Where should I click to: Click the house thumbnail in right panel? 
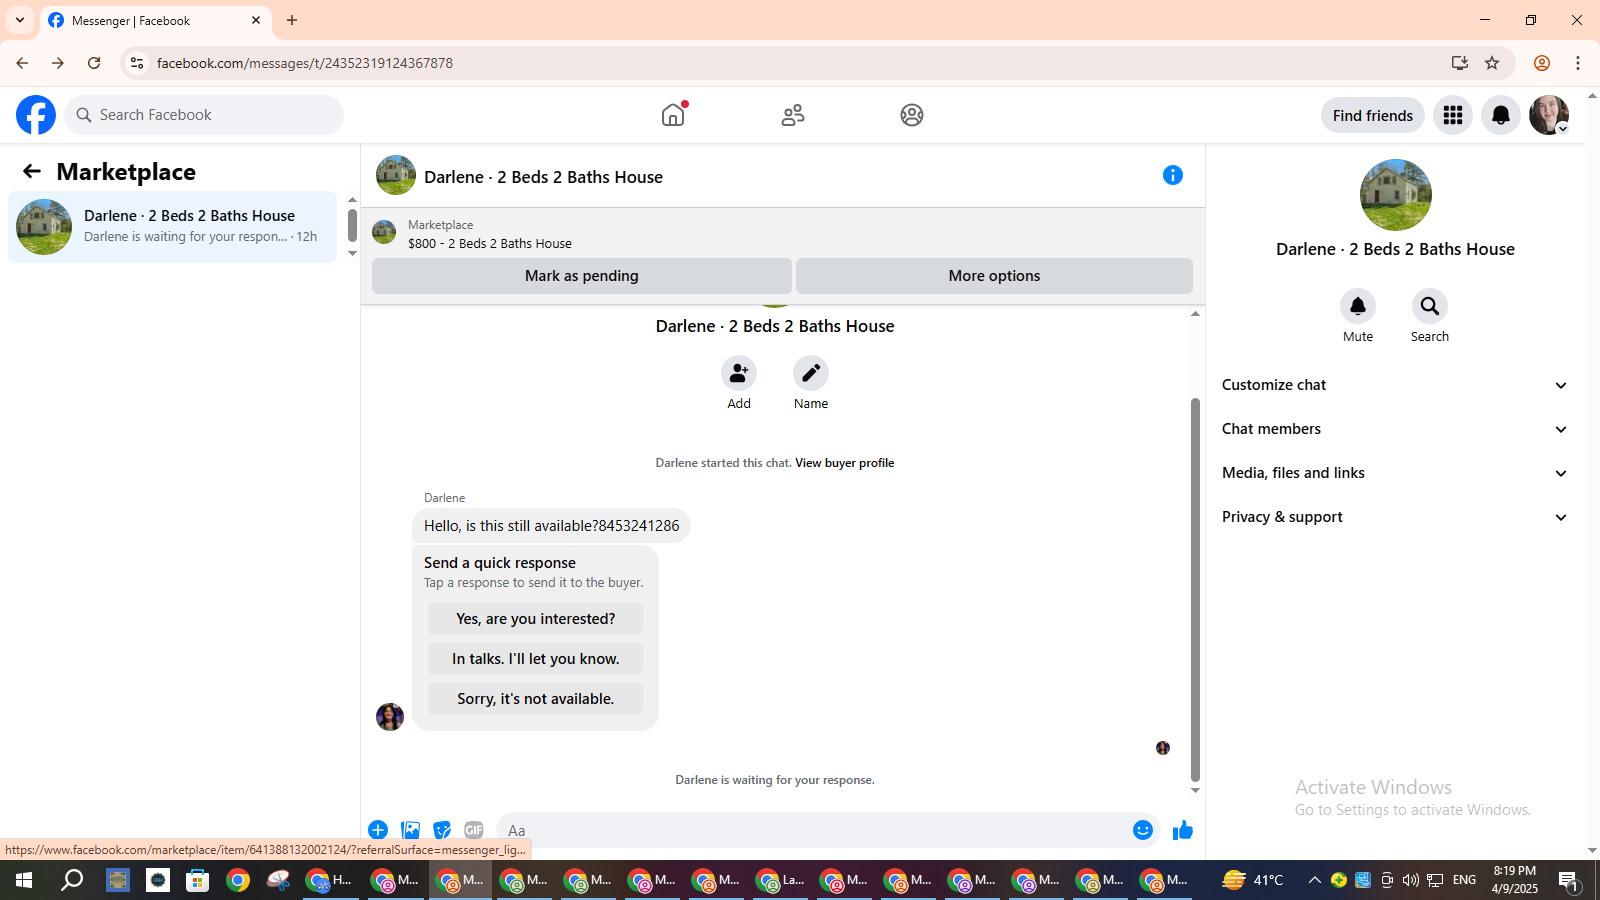tap(1396, 195)
